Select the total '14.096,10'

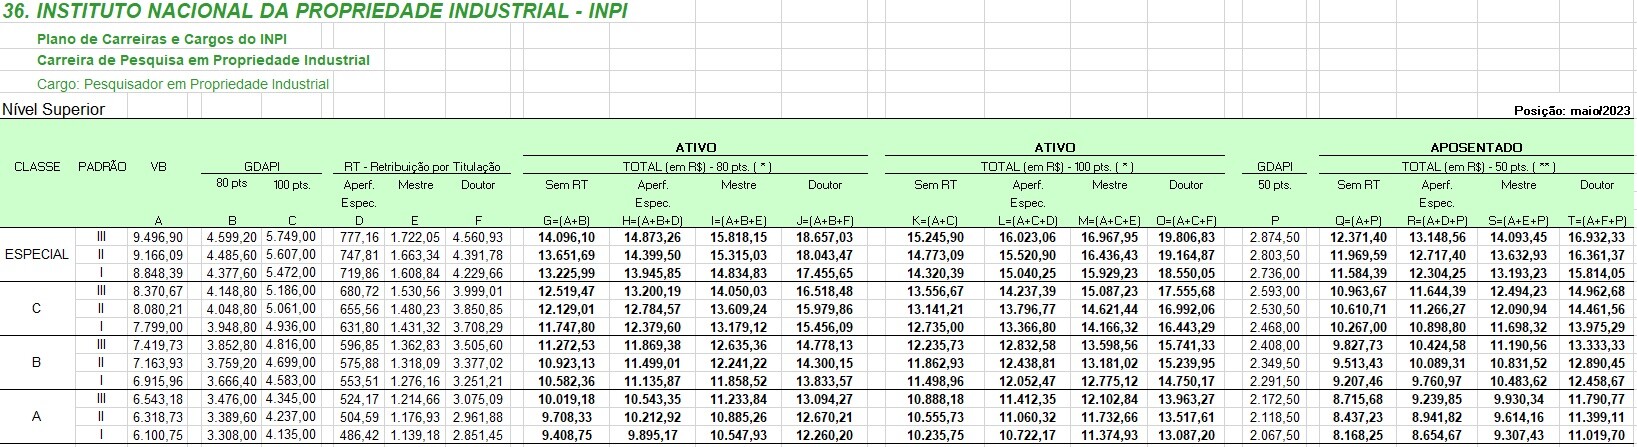pos(567,238)
